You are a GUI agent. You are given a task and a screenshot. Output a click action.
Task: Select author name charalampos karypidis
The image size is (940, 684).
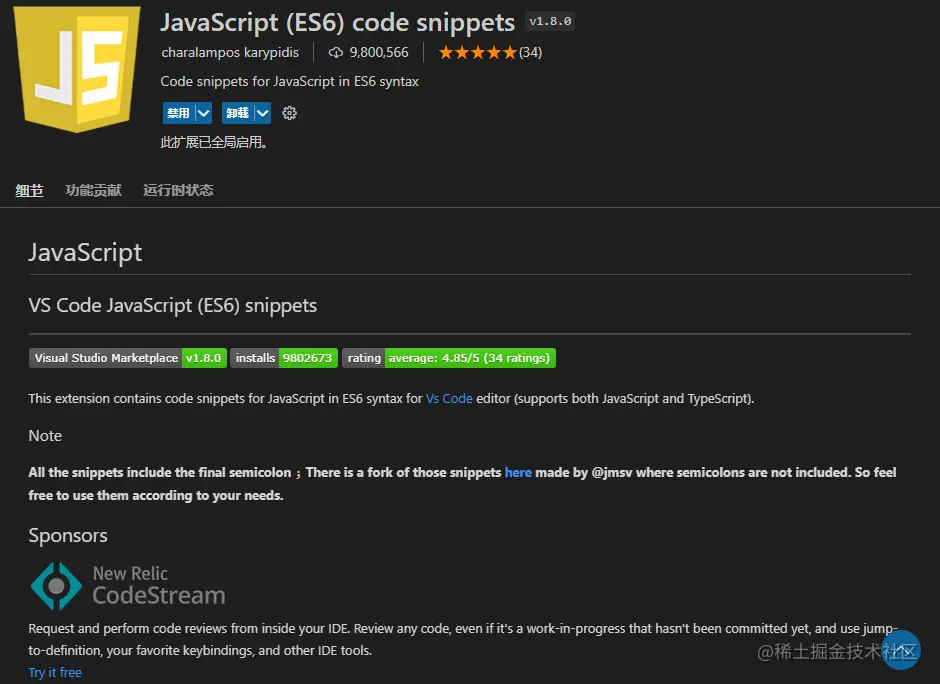pos(230,52)
